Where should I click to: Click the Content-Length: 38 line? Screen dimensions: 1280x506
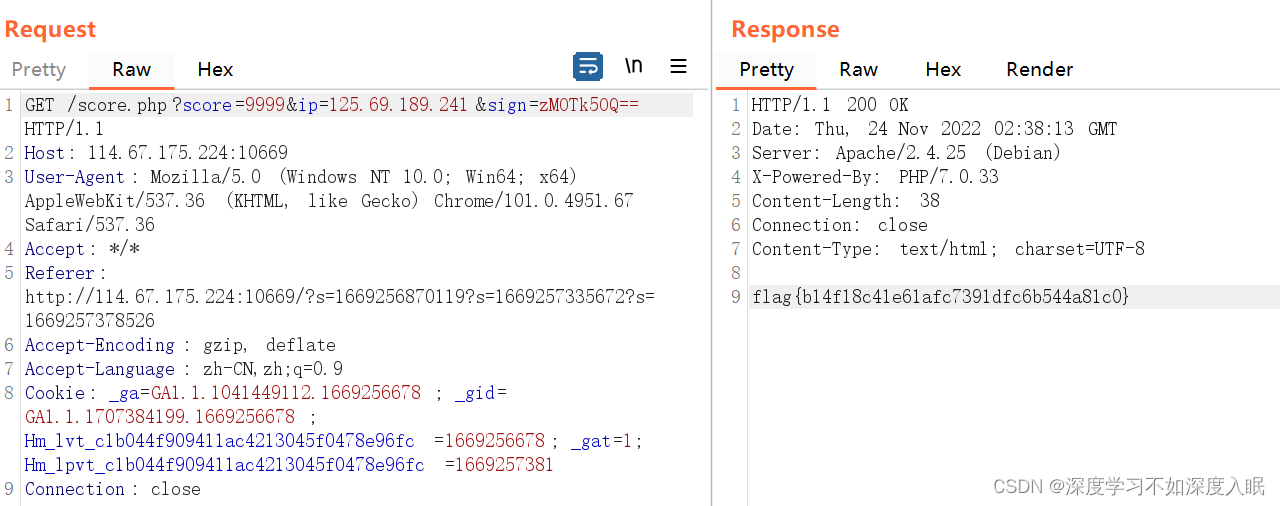(846, 201)
